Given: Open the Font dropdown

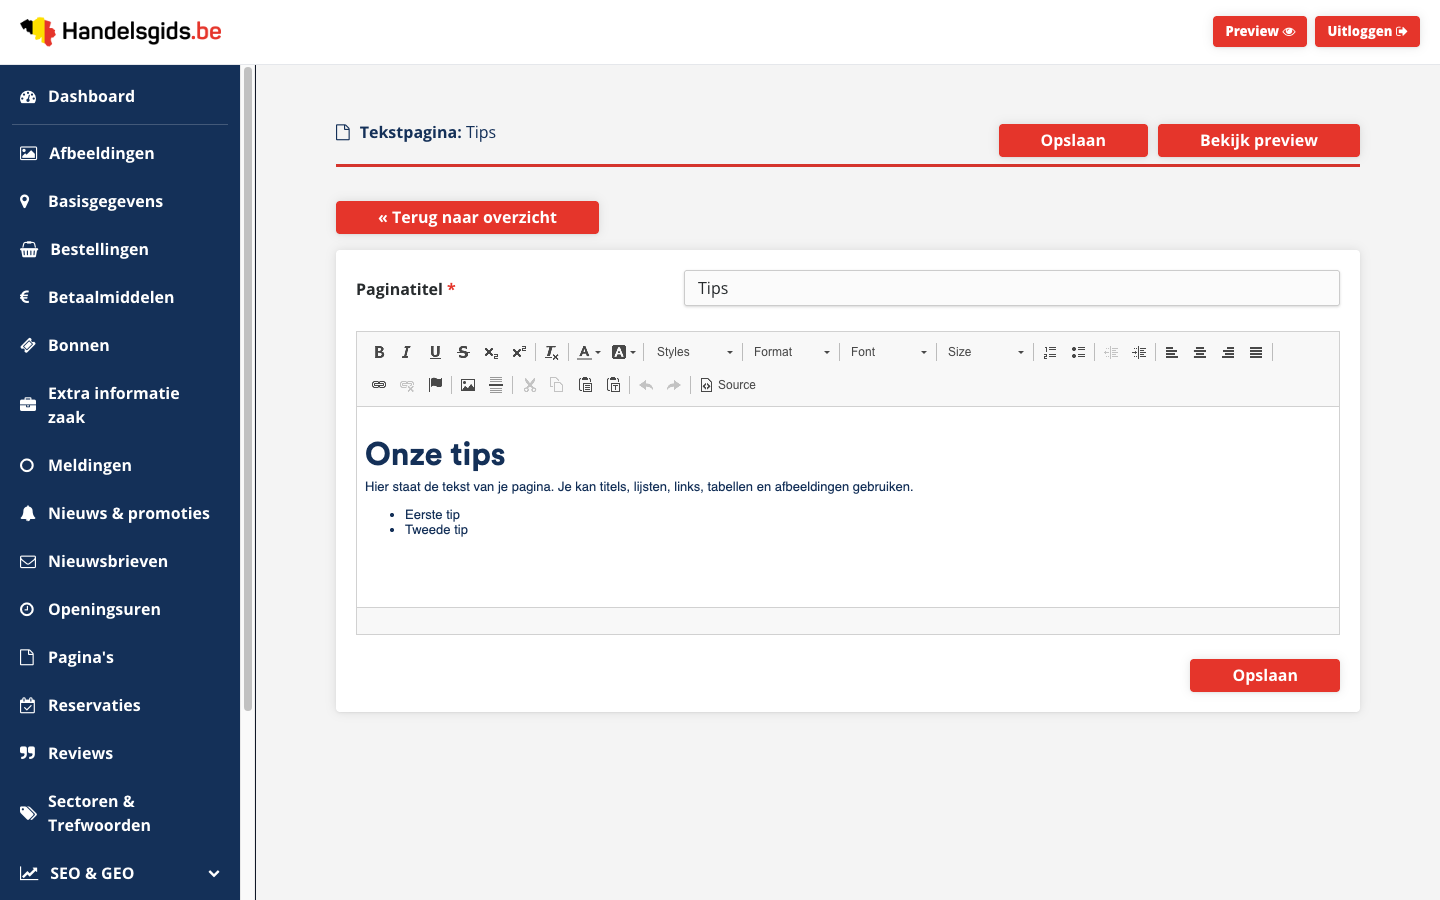Looking at the screenshot, I should point(888,352).
